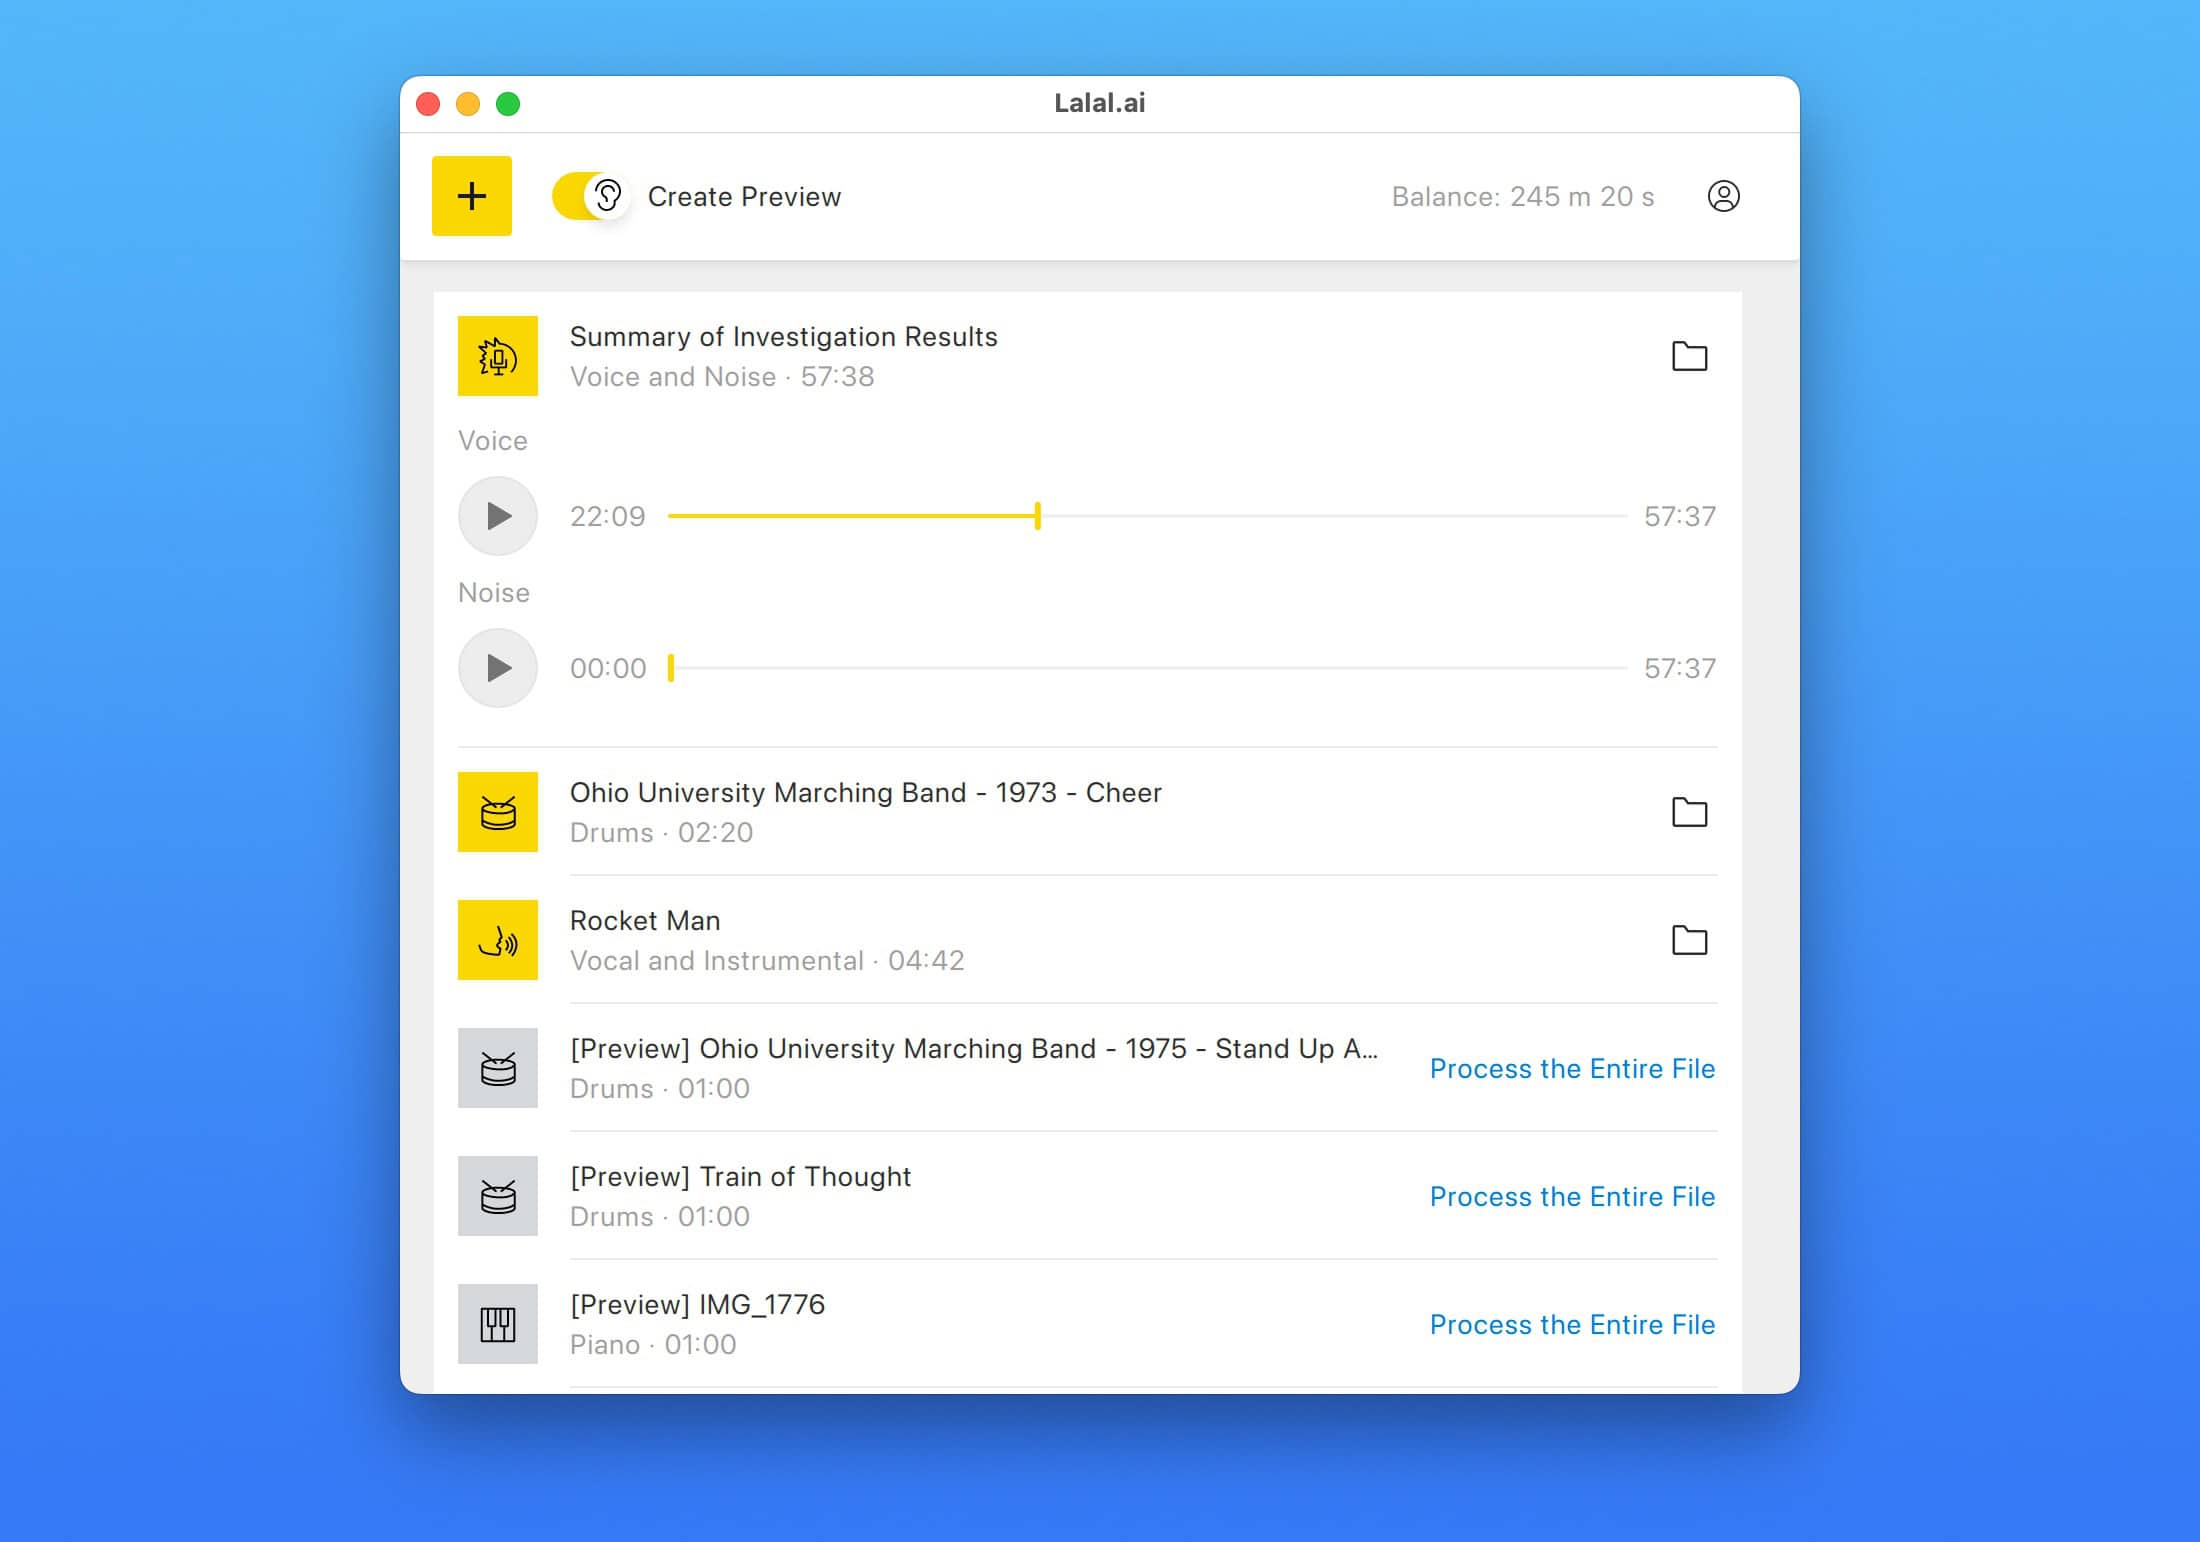This screenshot has height=1542, width=2200.
Task: Click the yellow plus add-file button
Action: (x=471, y=196)
